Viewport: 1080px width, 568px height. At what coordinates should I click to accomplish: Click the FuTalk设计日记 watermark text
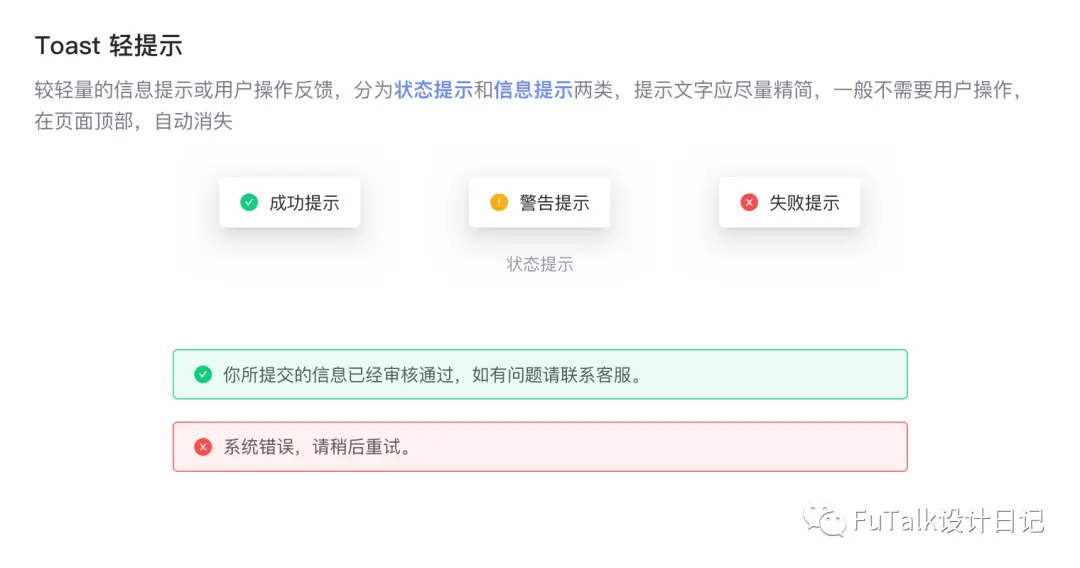[x=948, y=521]
